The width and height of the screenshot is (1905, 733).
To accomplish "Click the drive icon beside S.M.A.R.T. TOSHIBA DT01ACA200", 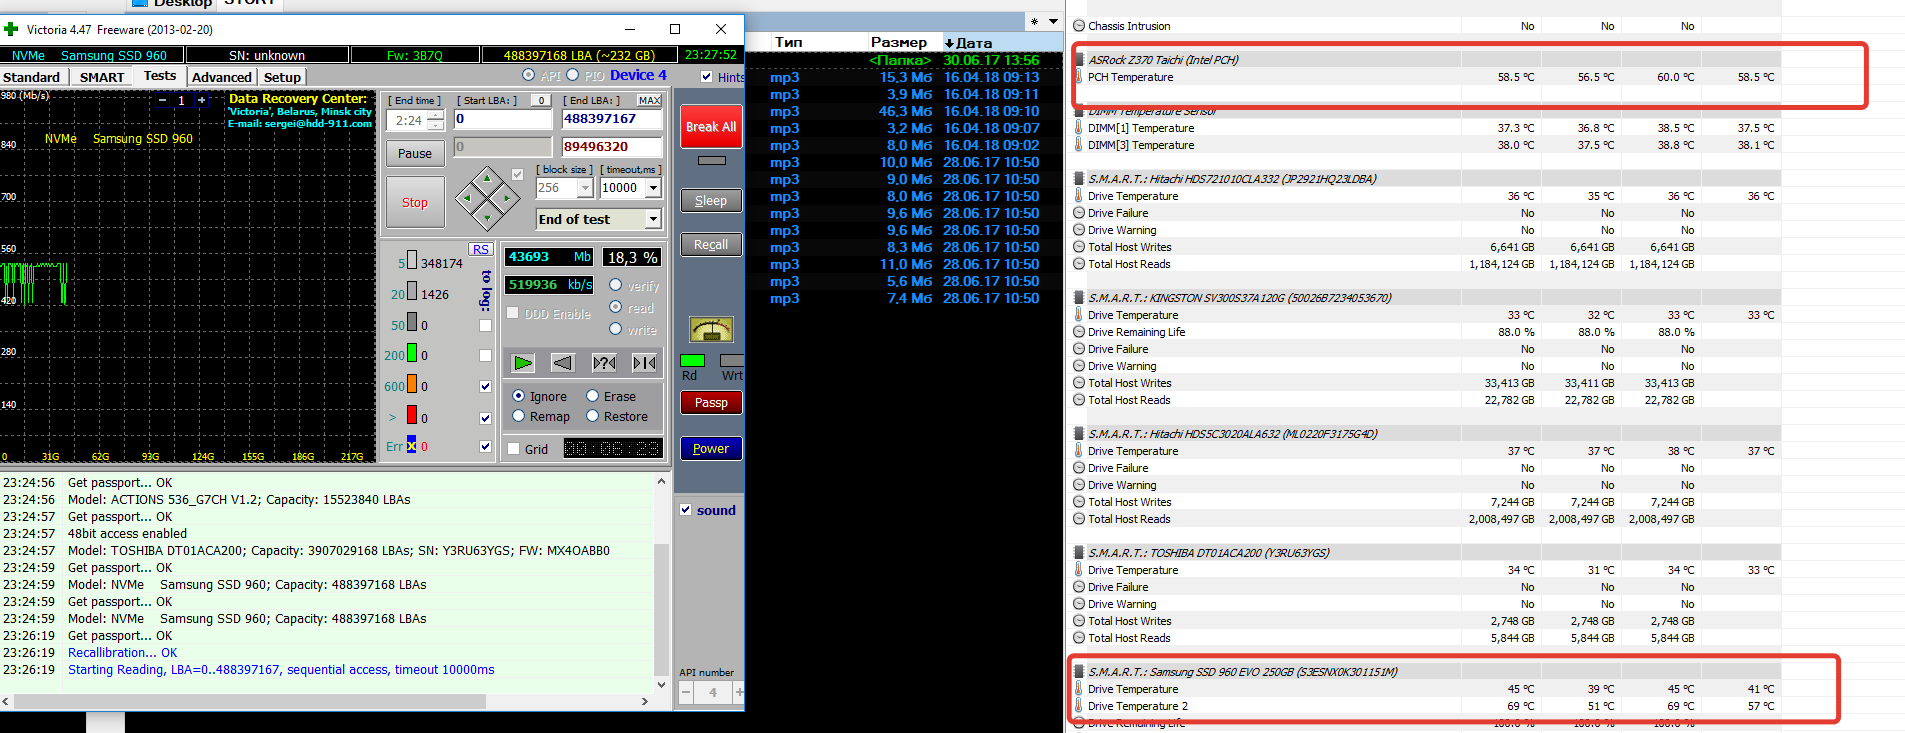I will tap(1079, 553).
